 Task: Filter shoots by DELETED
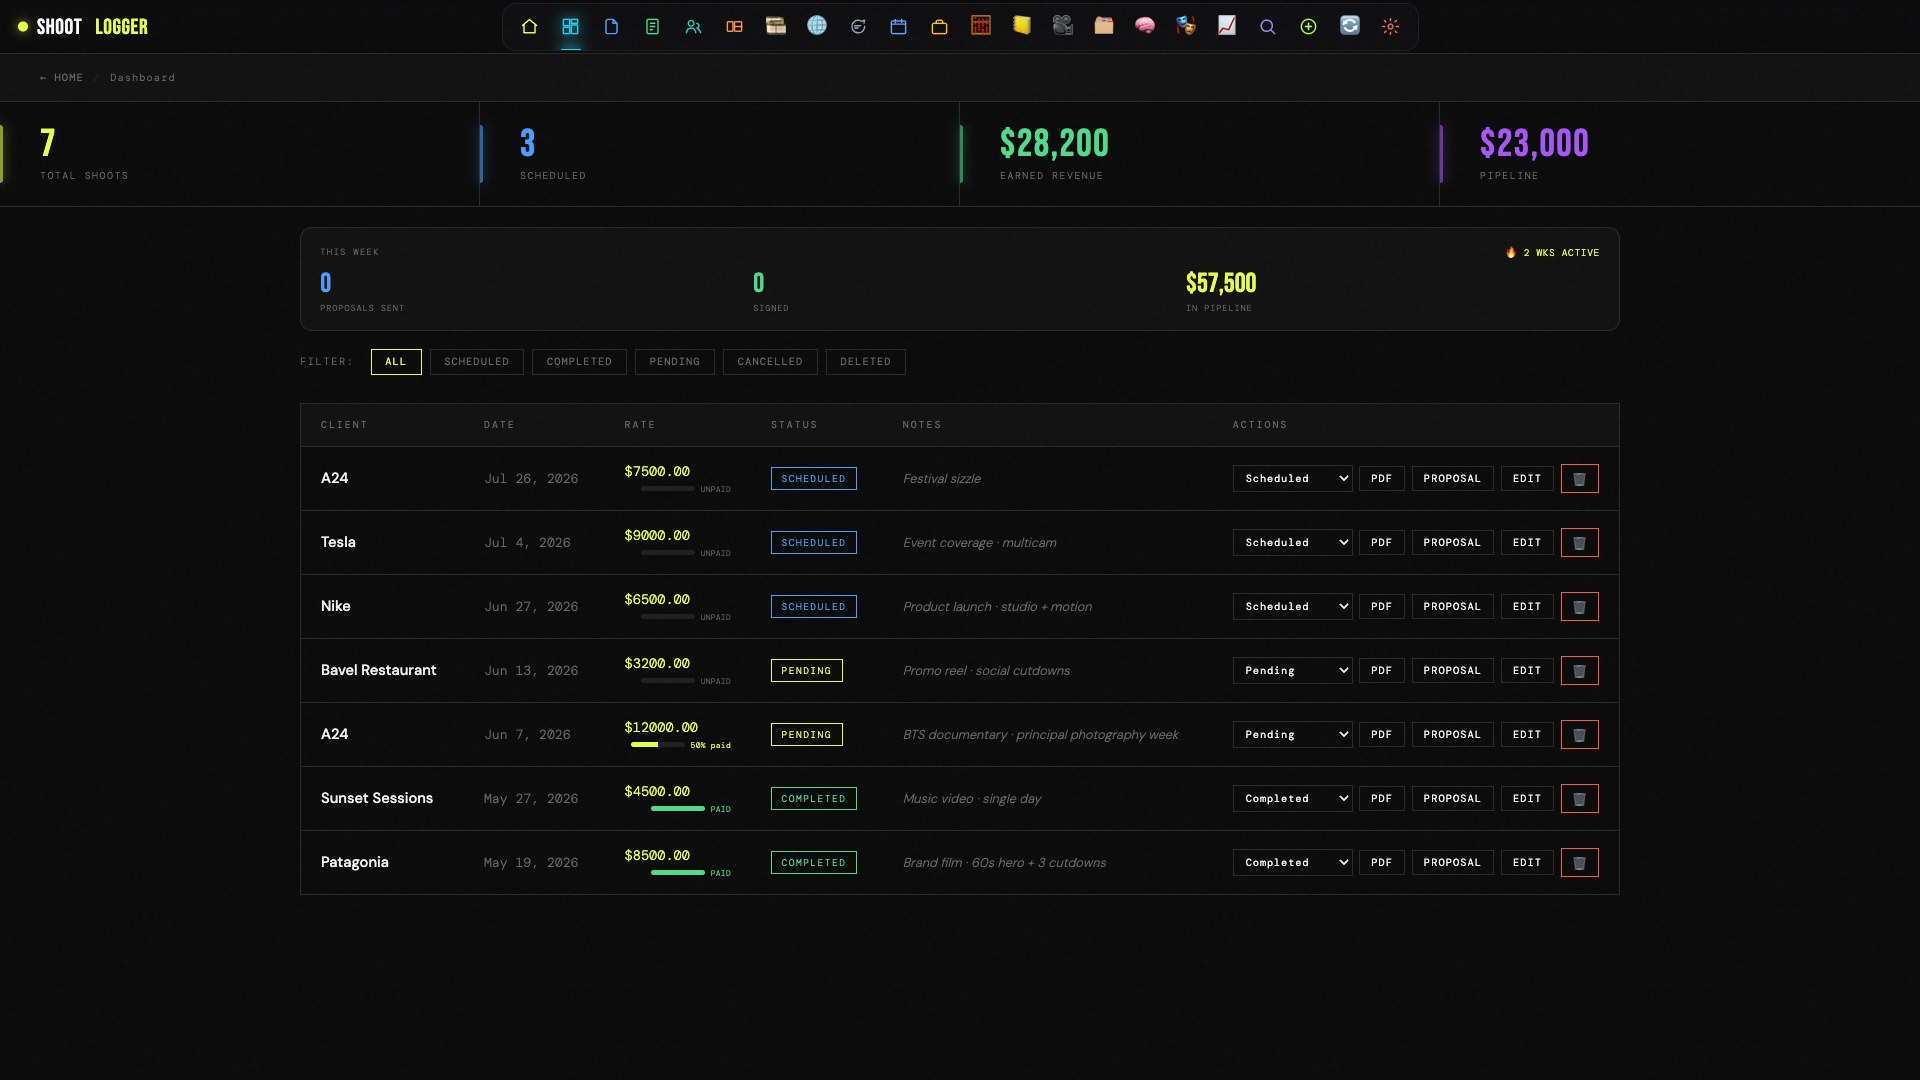pos(866,362)
